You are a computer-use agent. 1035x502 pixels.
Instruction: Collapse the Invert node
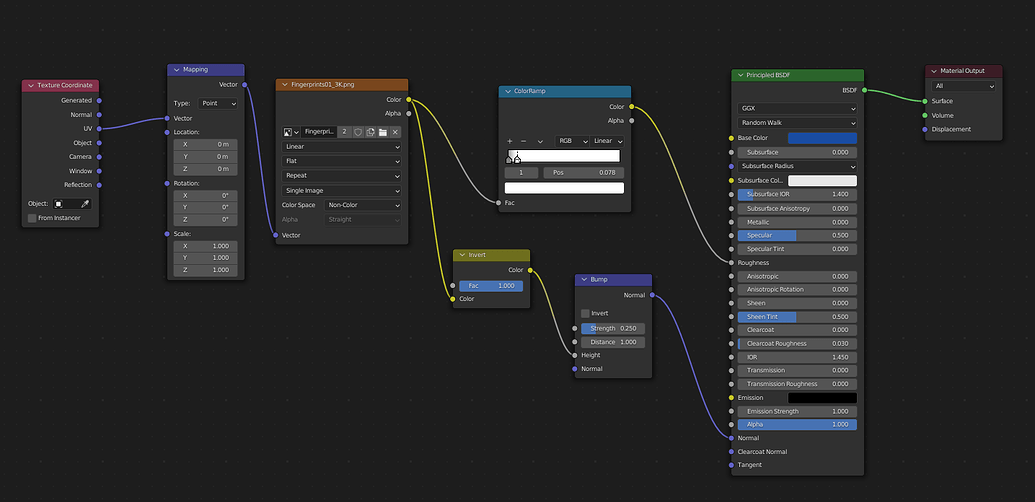point(461,255)
